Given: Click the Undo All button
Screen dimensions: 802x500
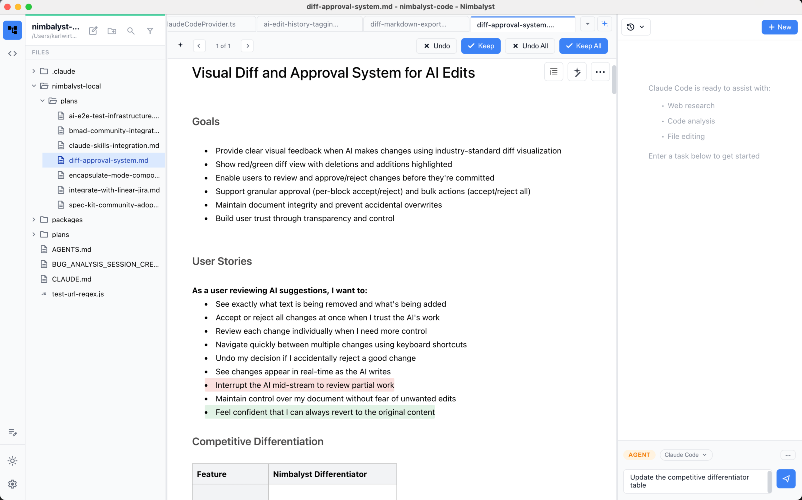Looking at the screenshot, I should [530, 46].
